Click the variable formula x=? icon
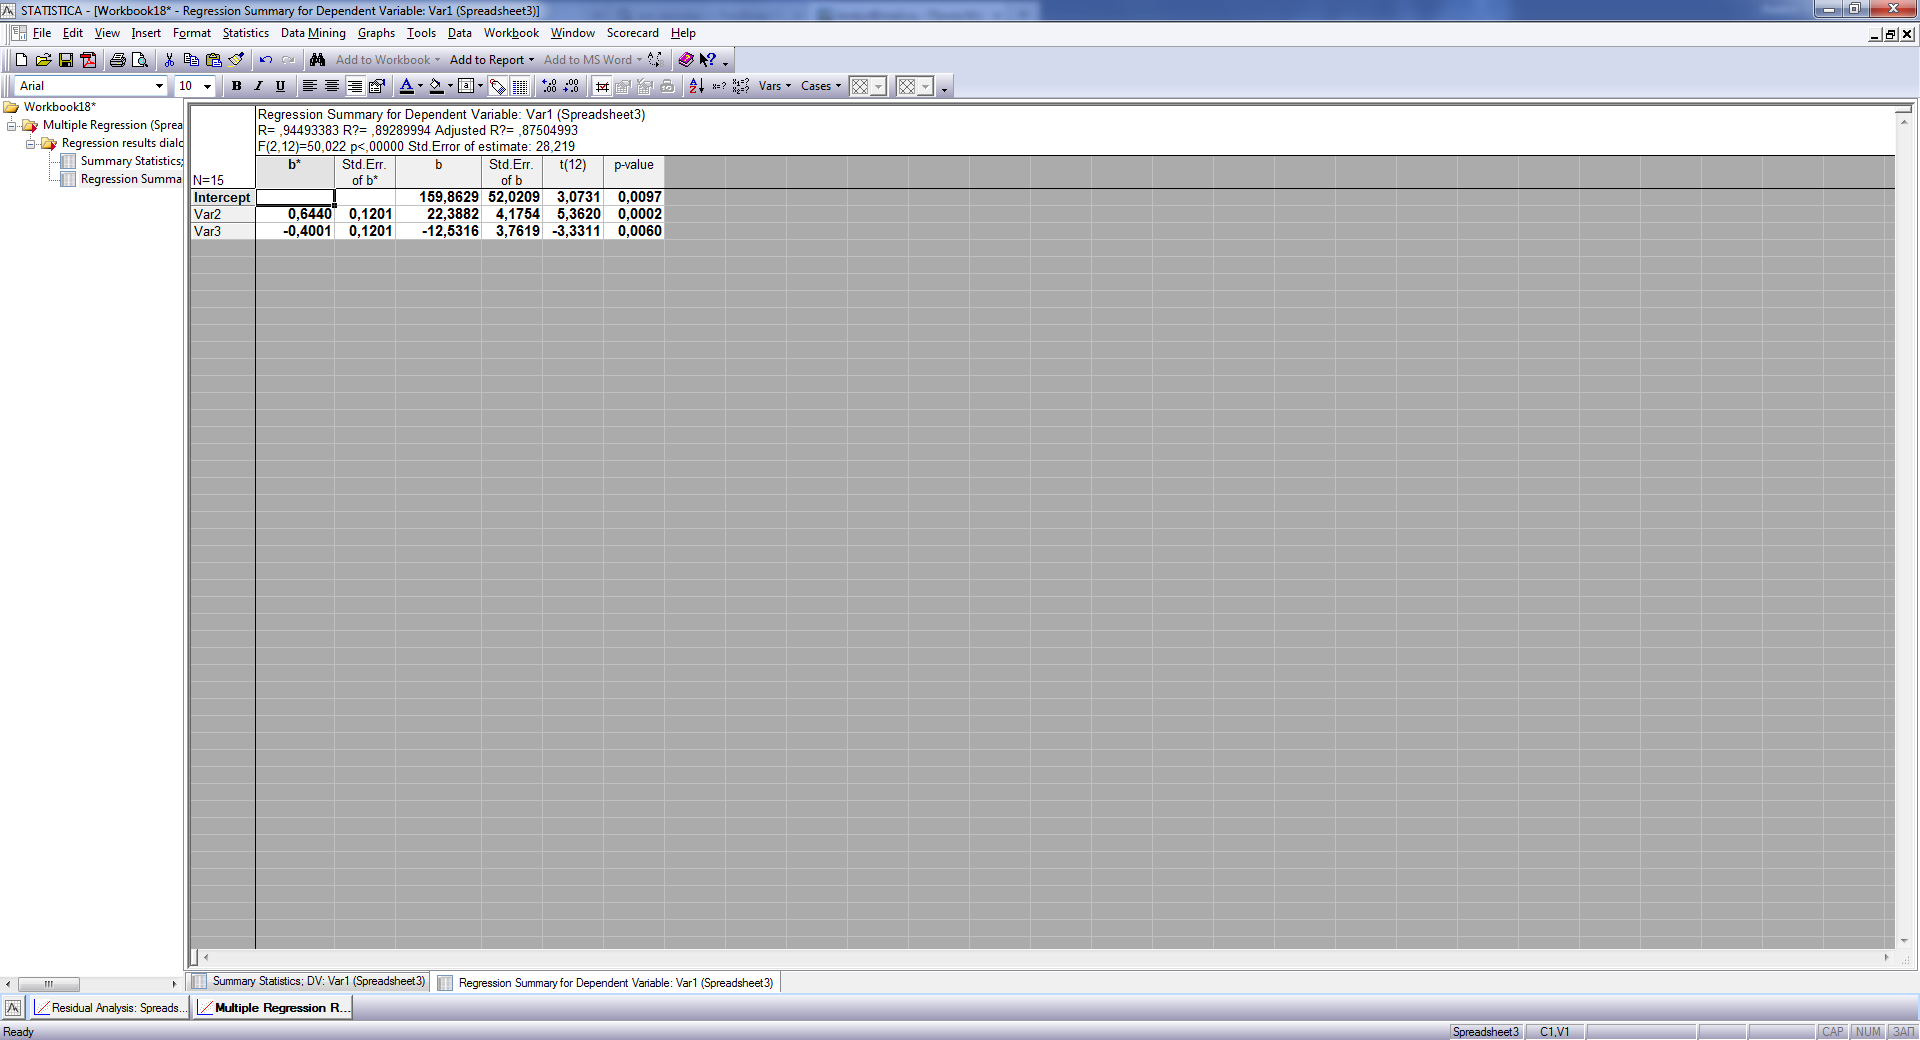Viewport: 1920px width, 1040px height. (x=719, y=86)
